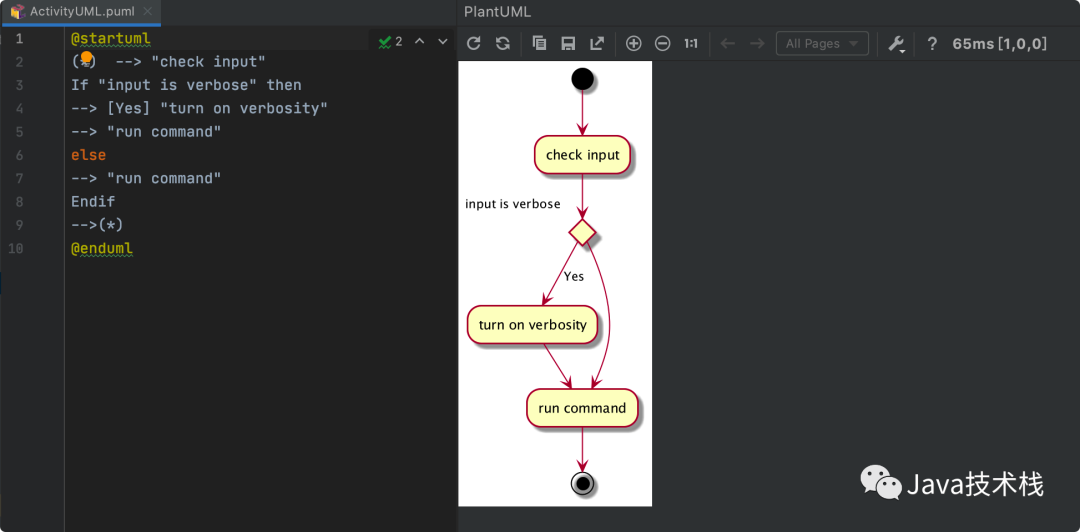Reset the zoom using the 1:1 button
1080x532 pixels.
click(x=691, y=43)
